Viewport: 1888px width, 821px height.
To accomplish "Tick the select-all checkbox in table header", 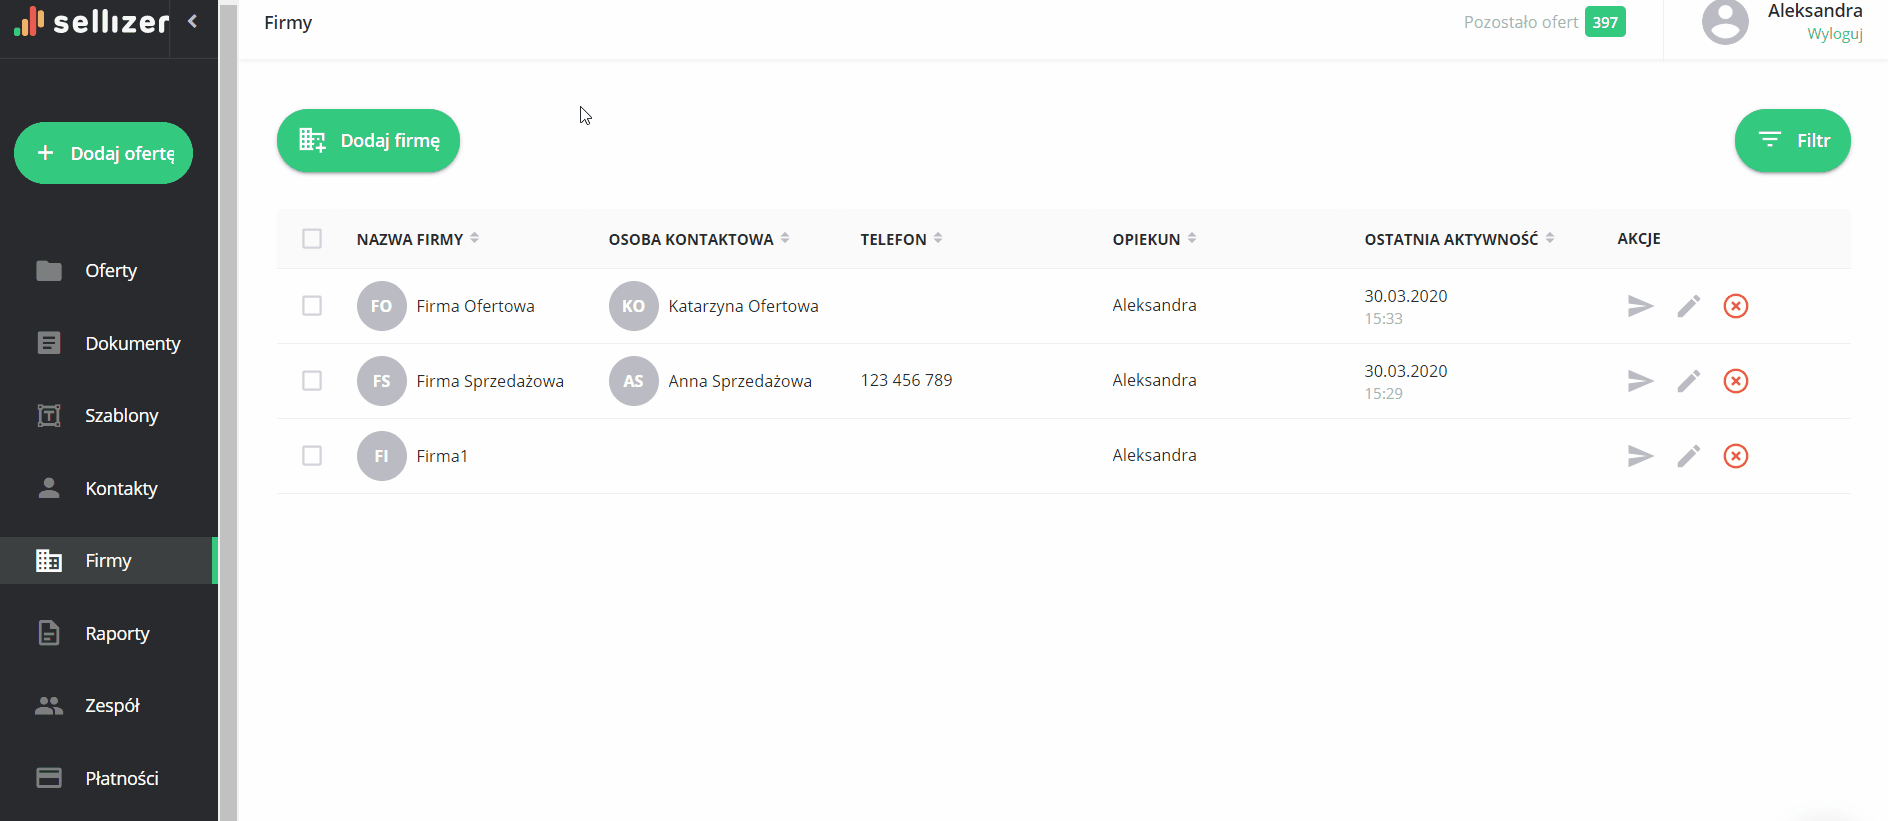I will 312,238.
